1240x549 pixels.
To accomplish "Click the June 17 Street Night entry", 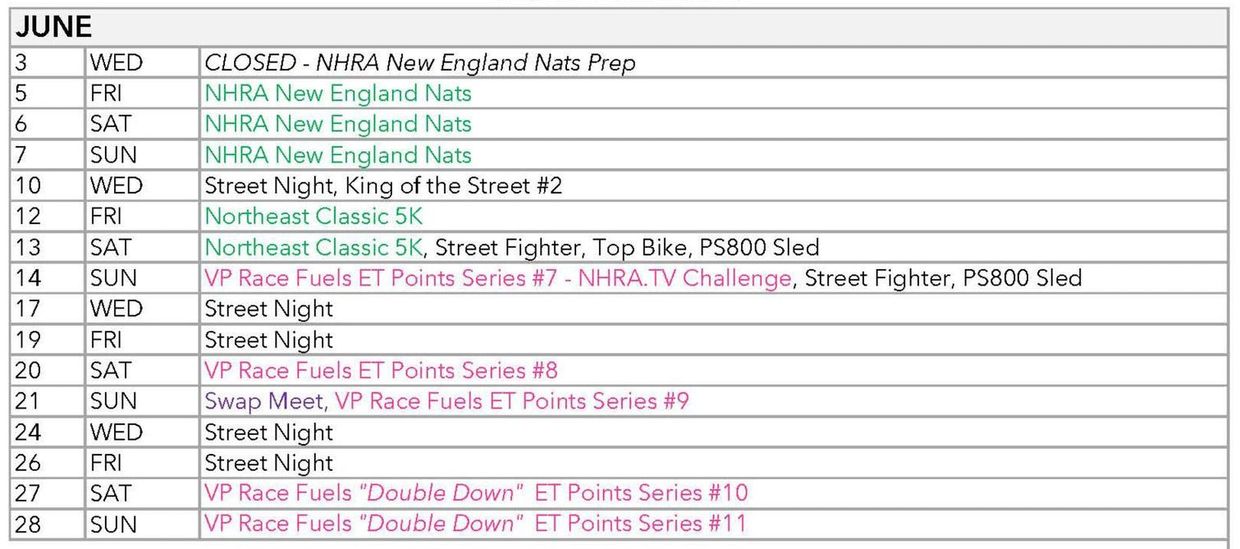I will [x=269, y=309].
